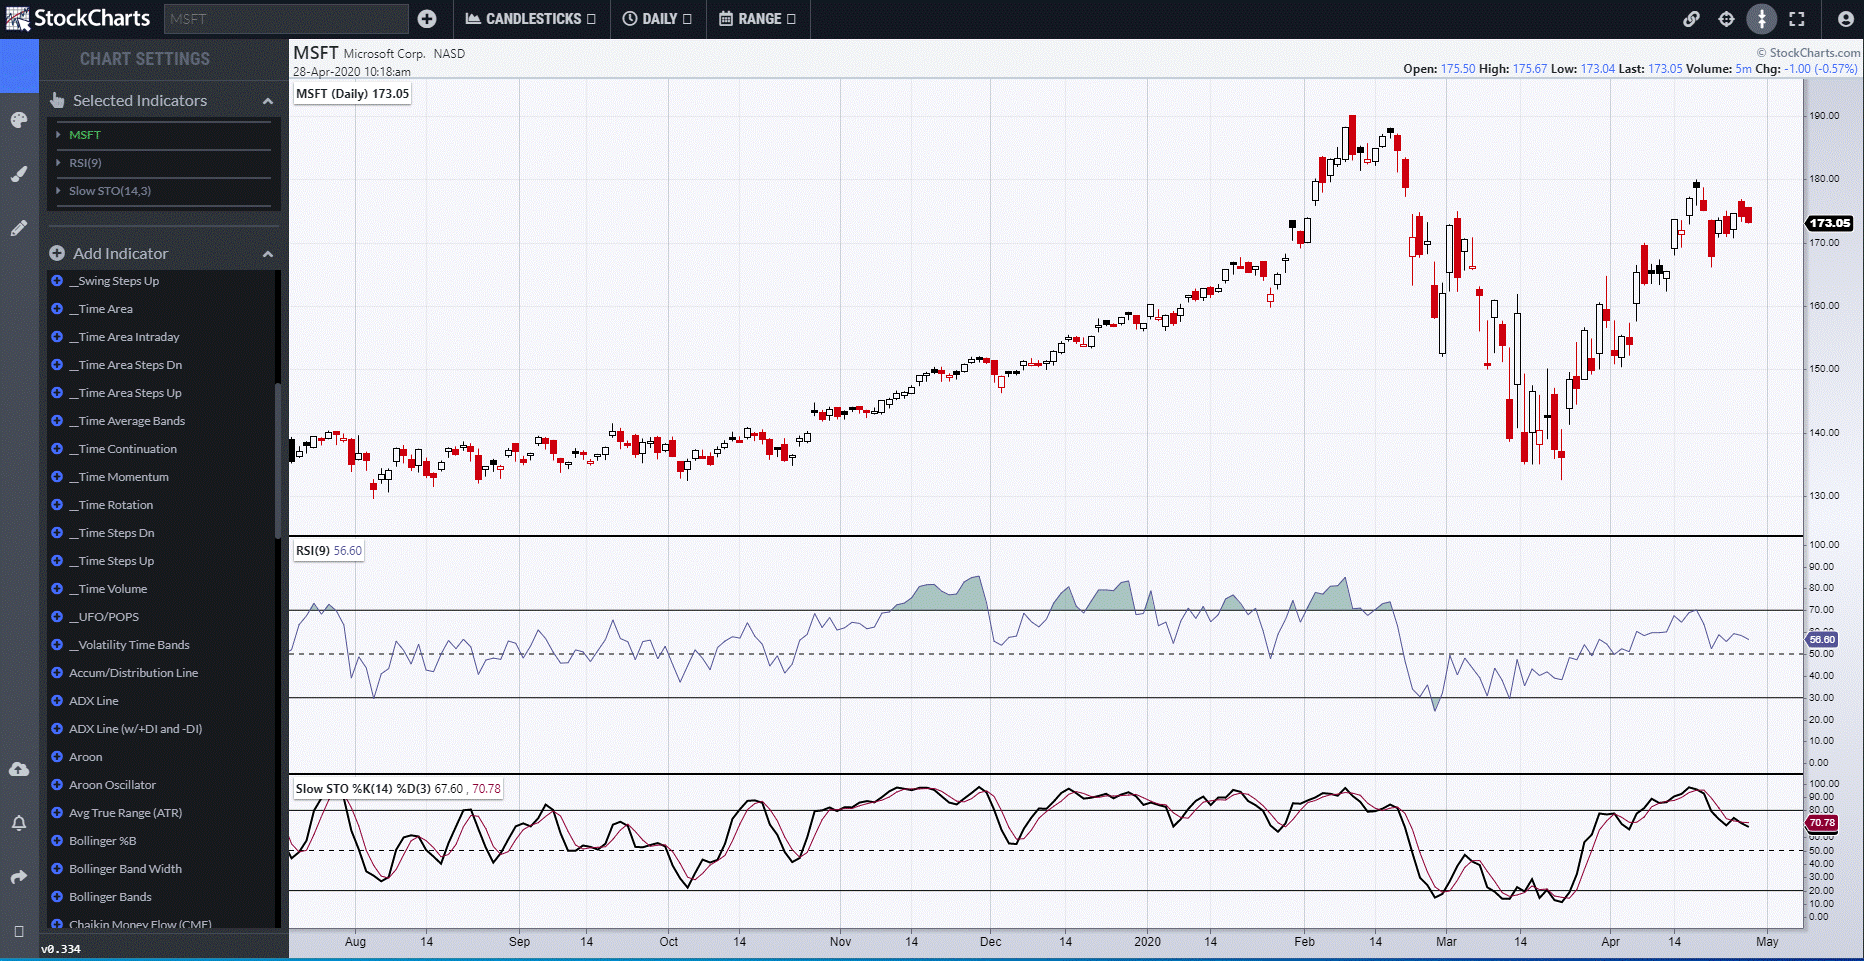
Task: Open the Daily period dropdown
Action: tap(657, 19)
